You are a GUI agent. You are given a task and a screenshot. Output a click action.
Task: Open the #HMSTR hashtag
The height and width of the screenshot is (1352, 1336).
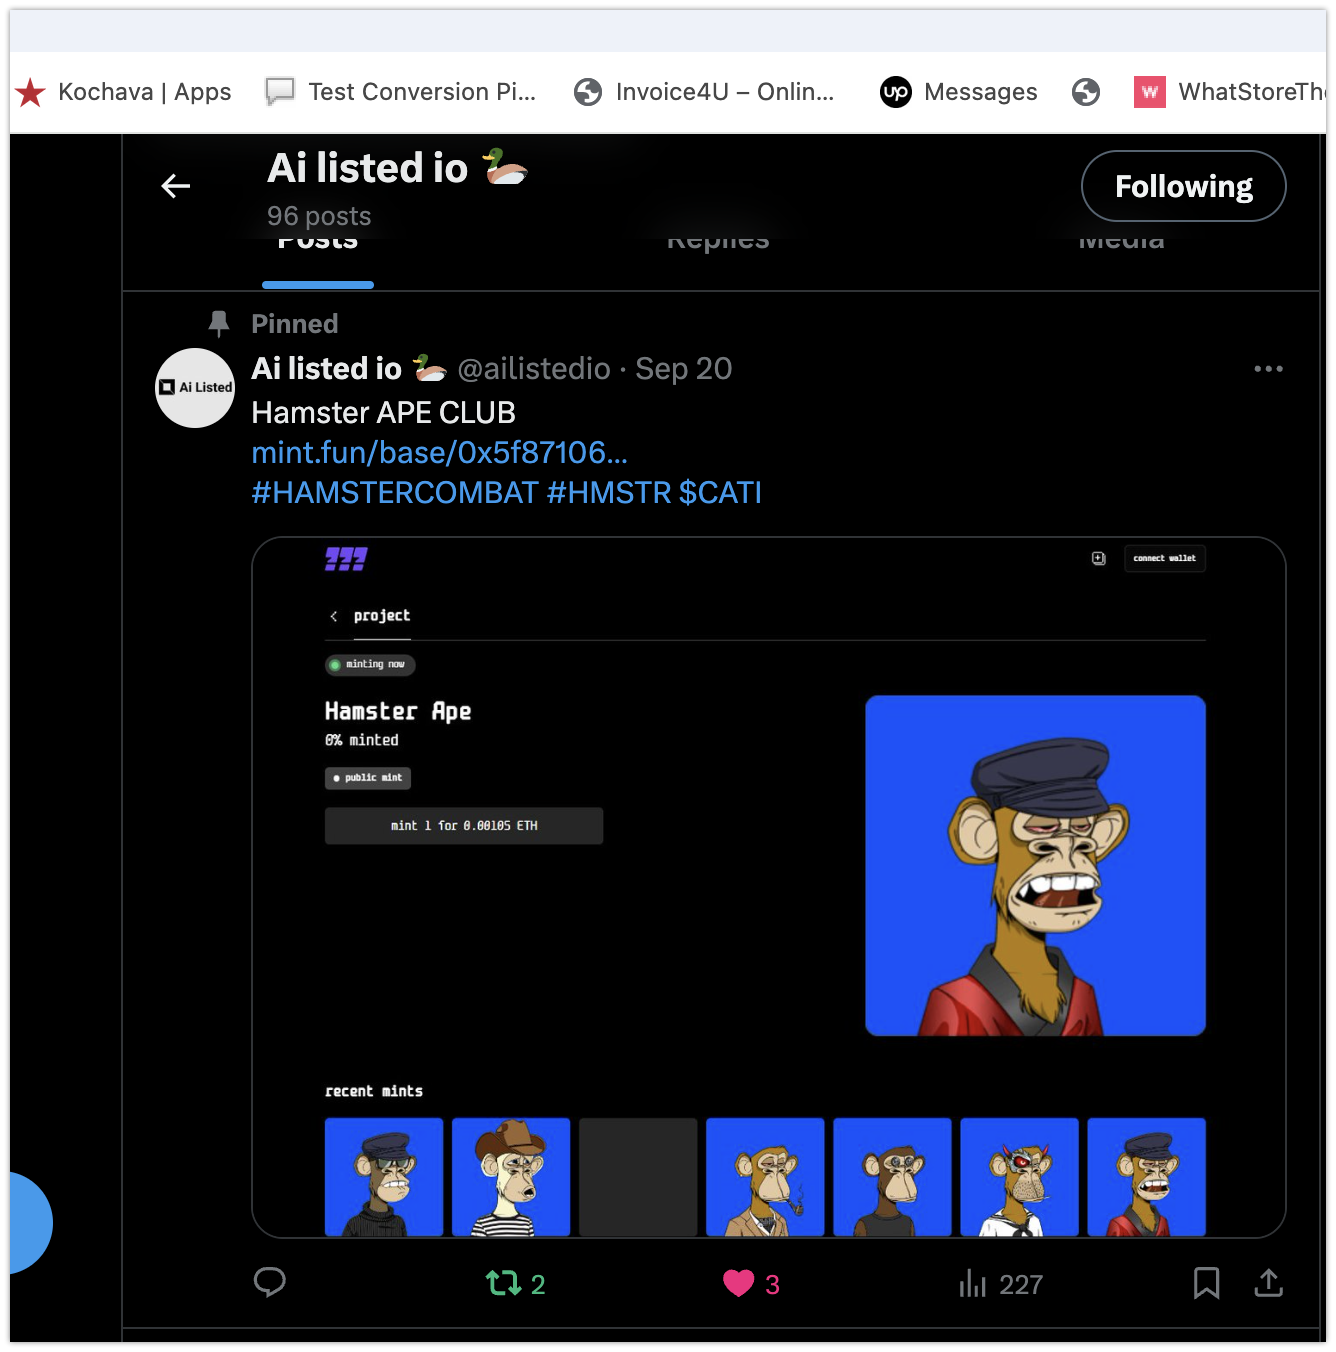point(608,493)
